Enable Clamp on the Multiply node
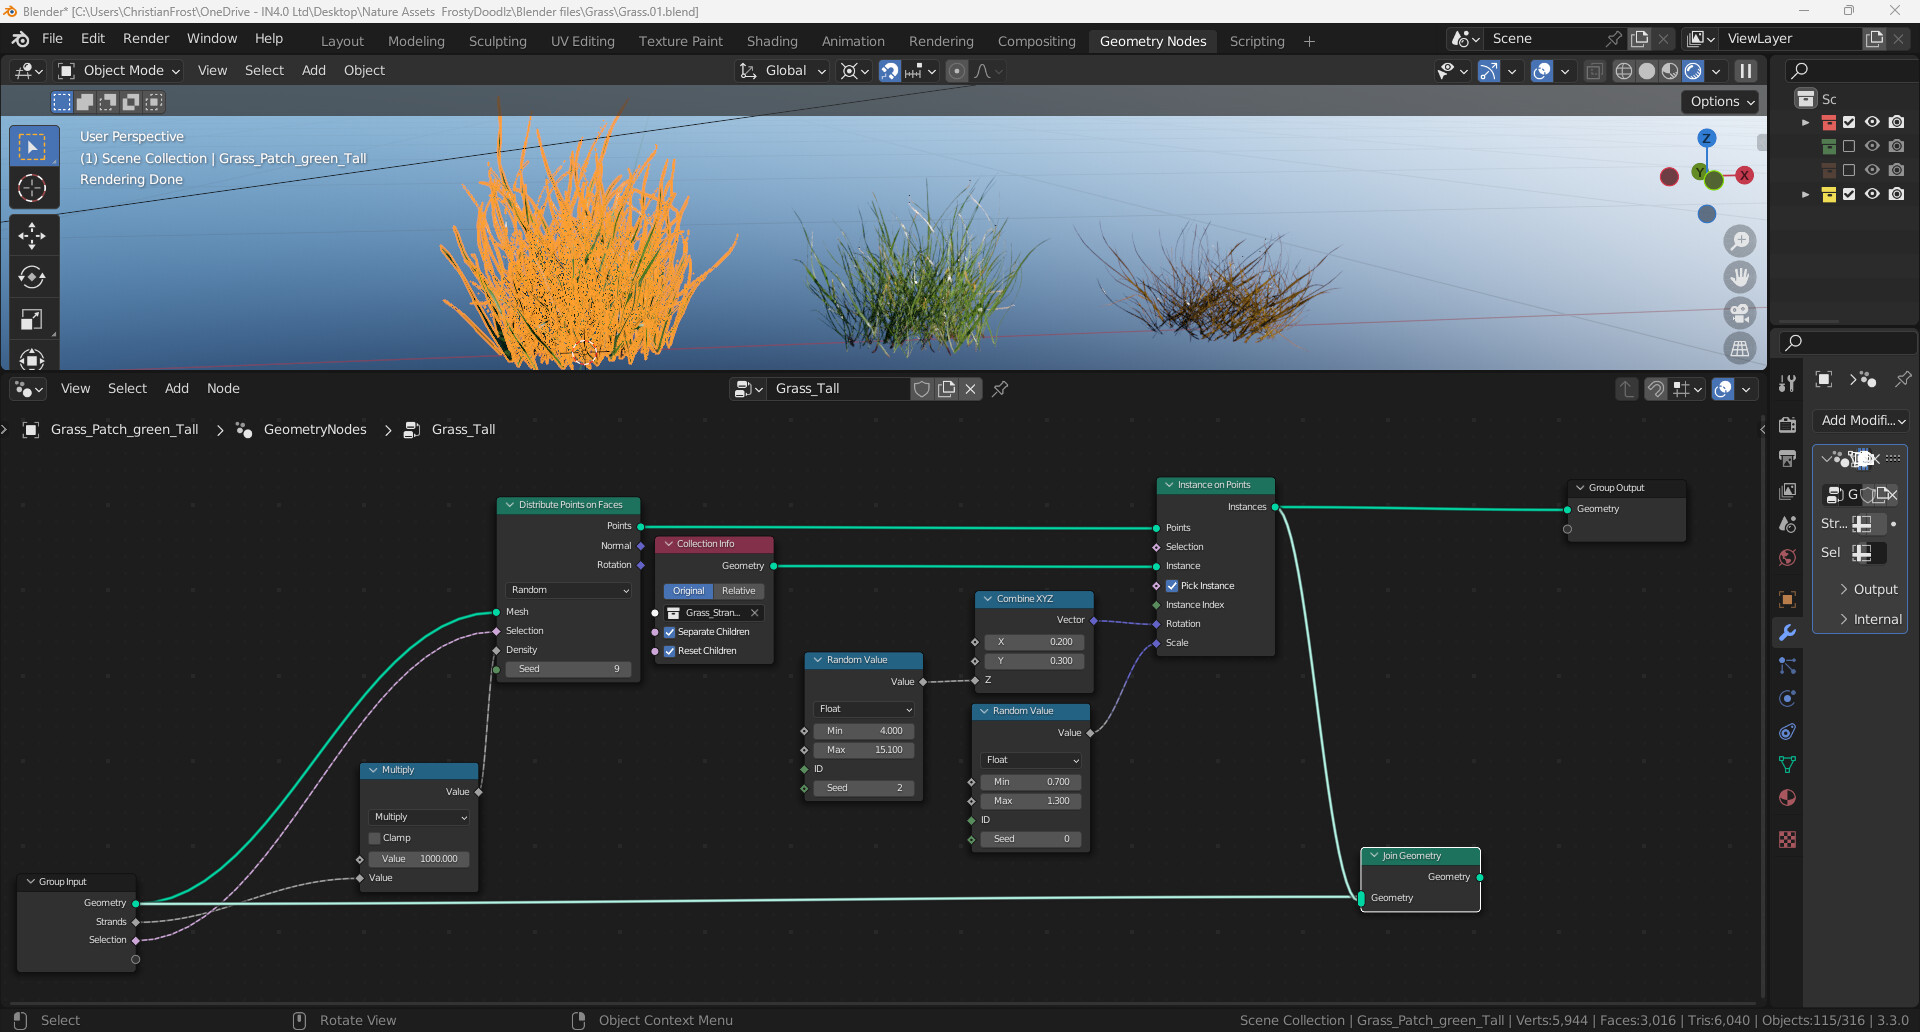1920x1032 pixels. click(375, 838)
